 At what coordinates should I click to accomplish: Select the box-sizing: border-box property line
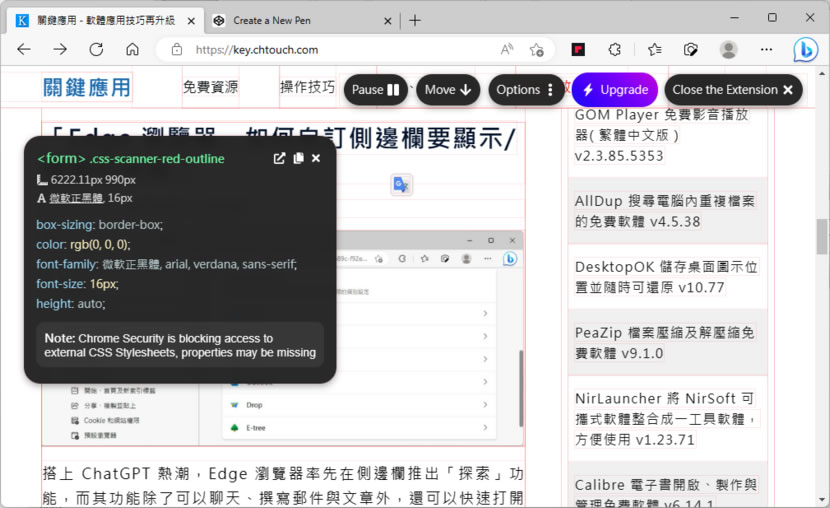100,225
